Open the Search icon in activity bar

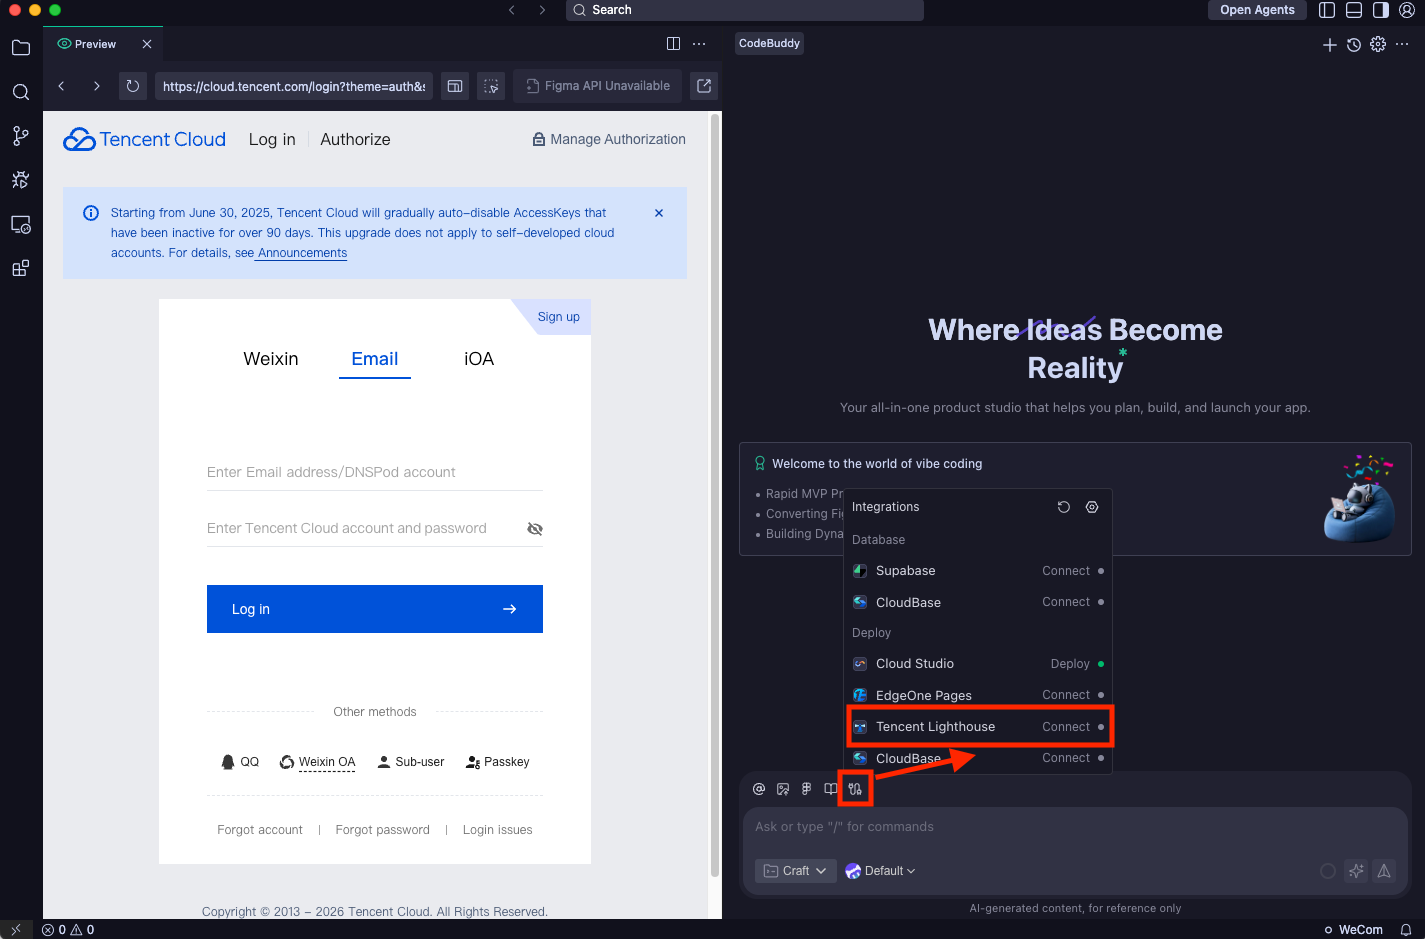pos(20,92)
